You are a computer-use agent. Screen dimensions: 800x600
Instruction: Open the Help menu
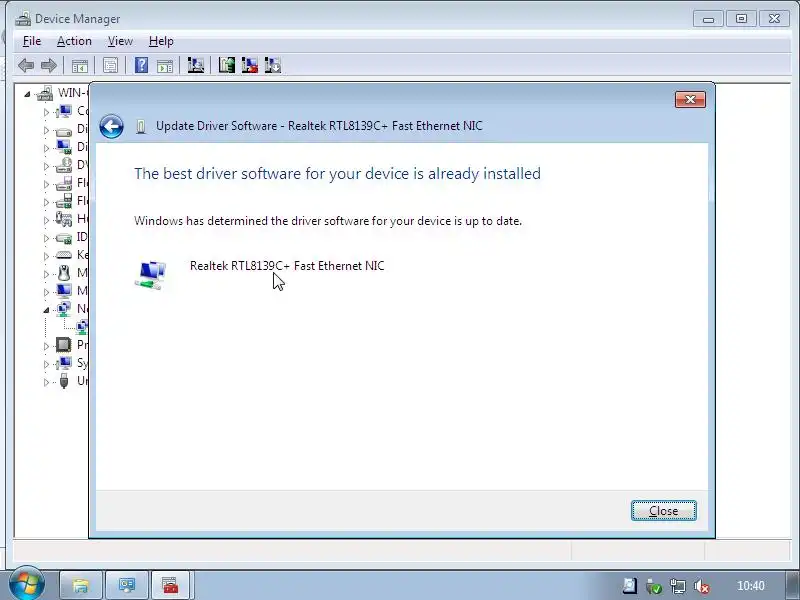[x=161, y=41]
